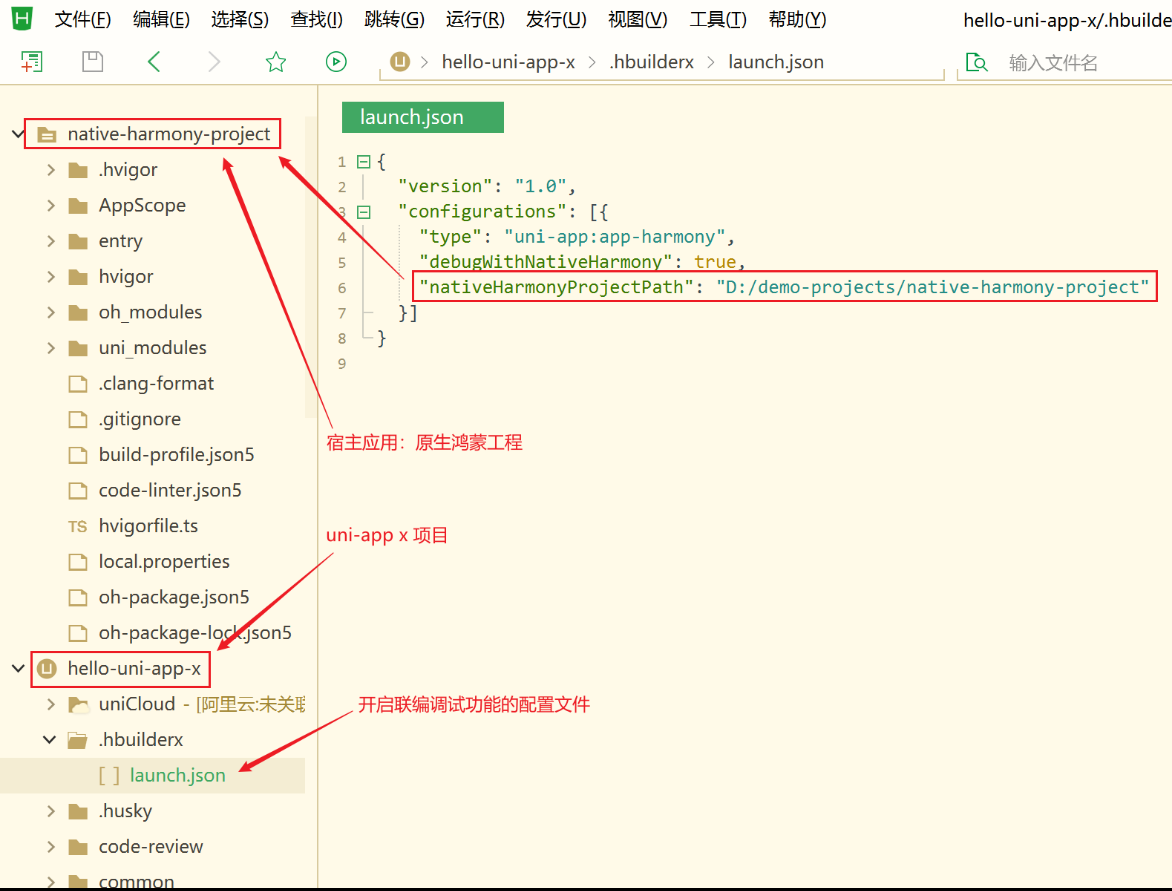Collapse the hello-uni-app-x project node

pyautogui.click(x=18, y=668)
